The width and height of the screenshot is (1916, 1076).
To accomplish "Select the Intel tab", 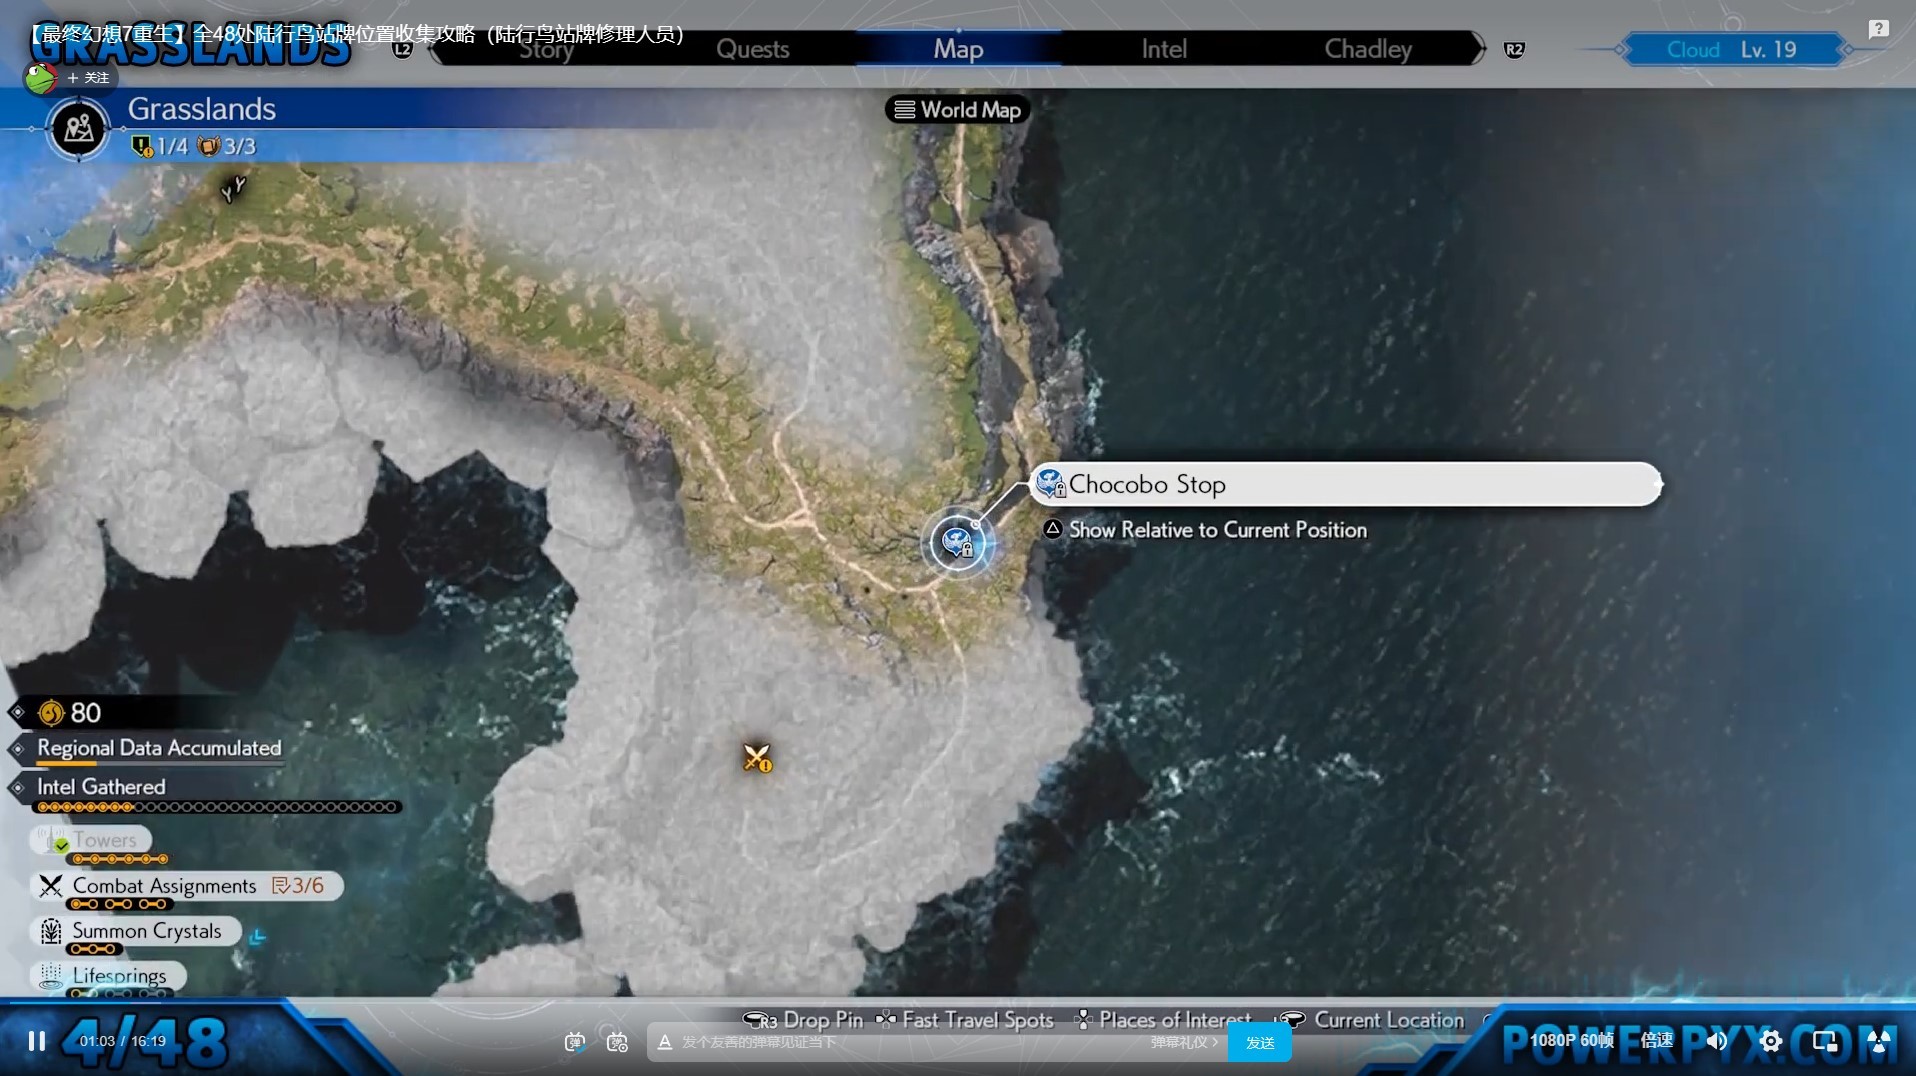I will pos(1164,49).
